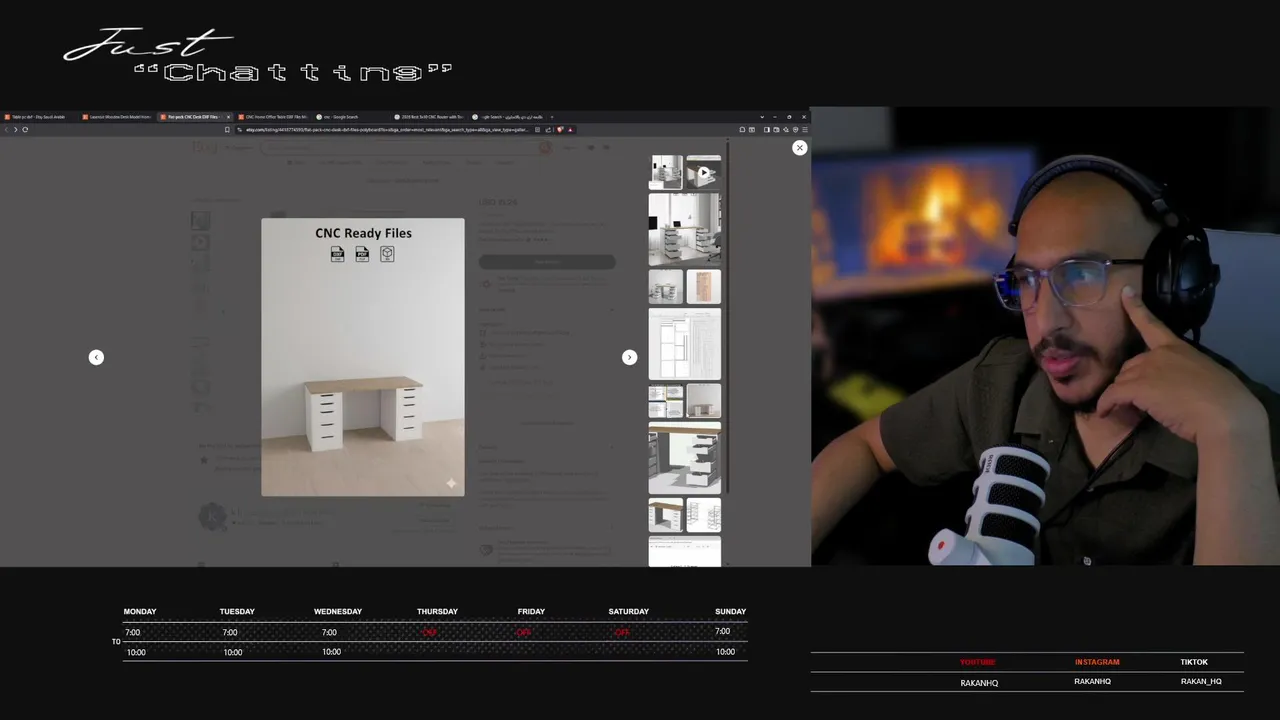Open the browser hamburger menu
The width and height of the screenshot is (1280, 720).
click(x=804, y=129)
